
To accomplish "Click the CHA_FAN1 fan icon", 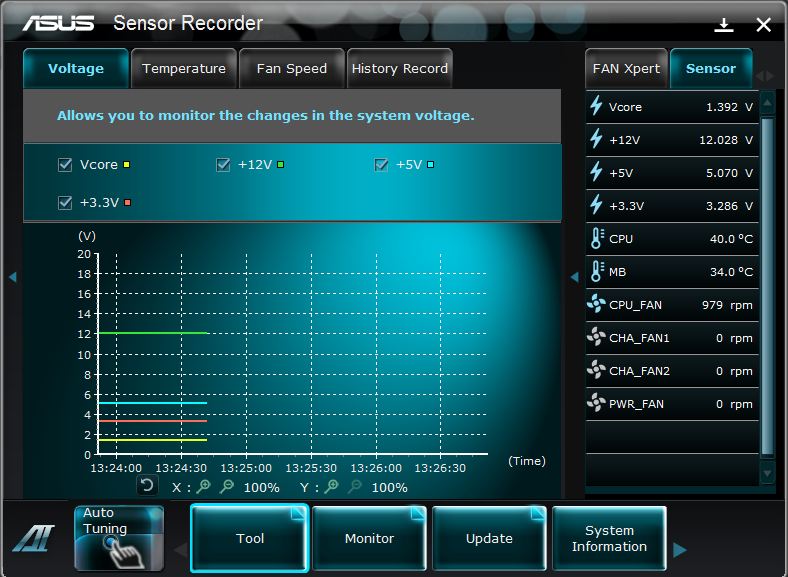I will pyautogui.click(x=597, y=337).
